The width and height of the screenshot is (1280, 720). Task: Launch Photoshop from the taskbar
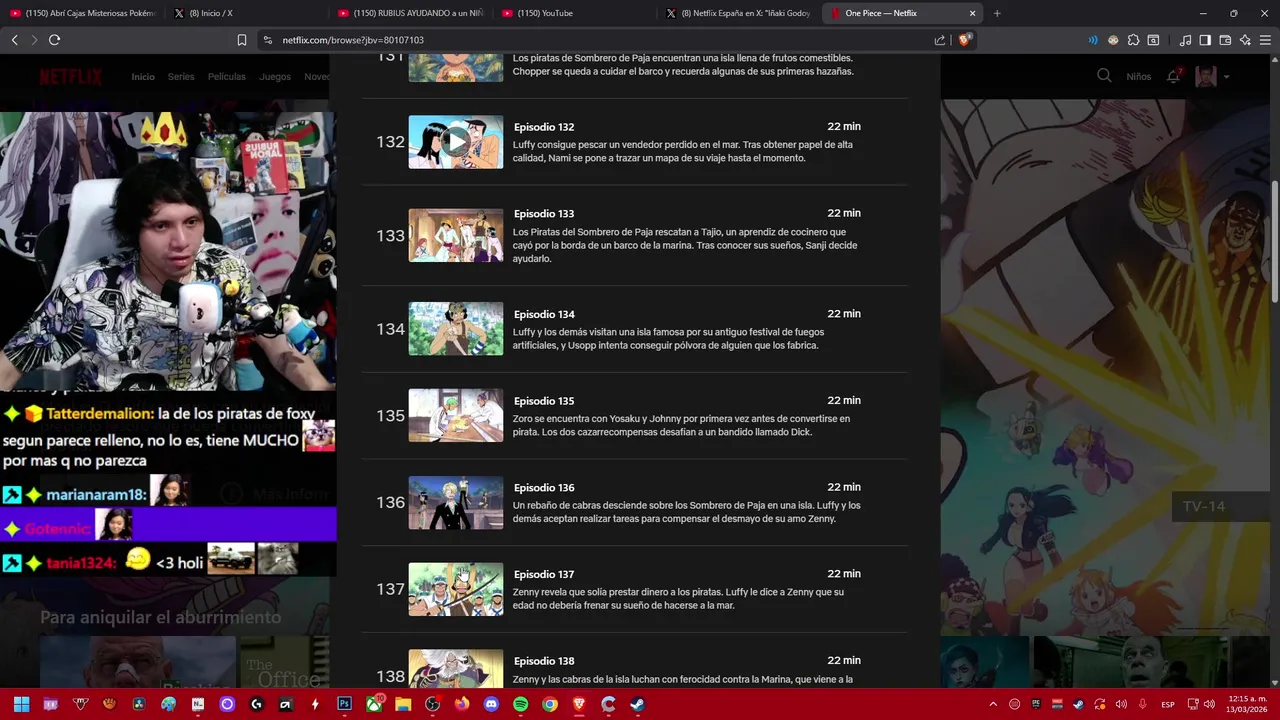[345, 704]
